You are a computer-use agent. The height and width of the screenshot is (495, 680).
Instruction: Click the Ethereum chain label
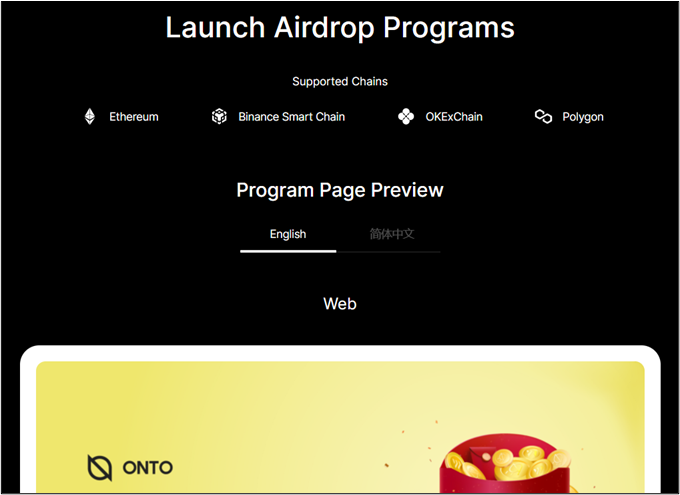pos(134,117)
